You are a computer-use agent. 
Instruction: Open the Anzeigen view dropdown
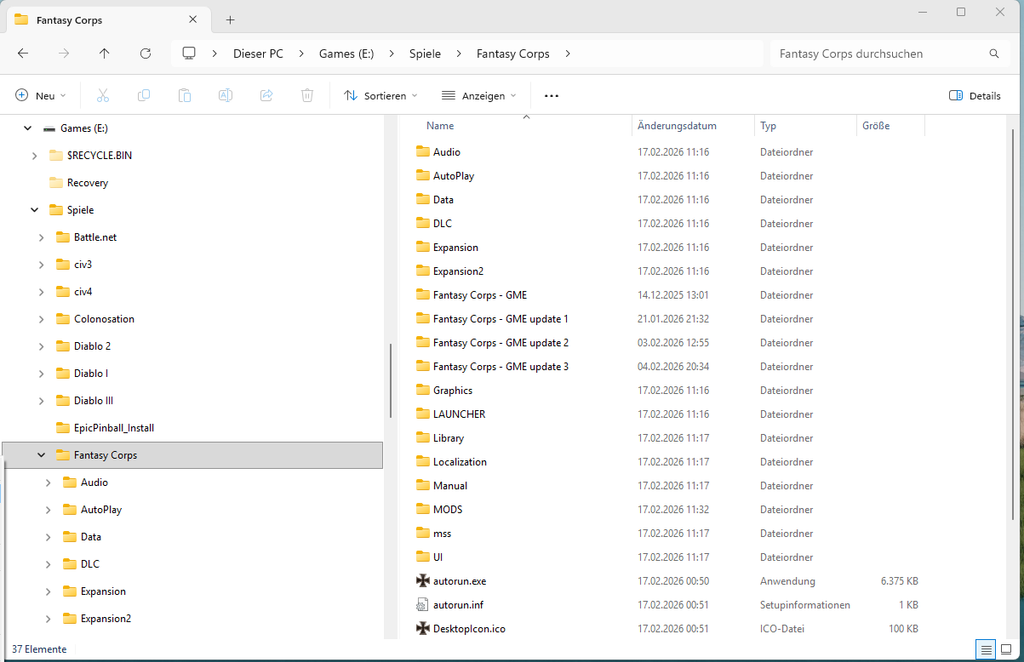click(479, 95)
